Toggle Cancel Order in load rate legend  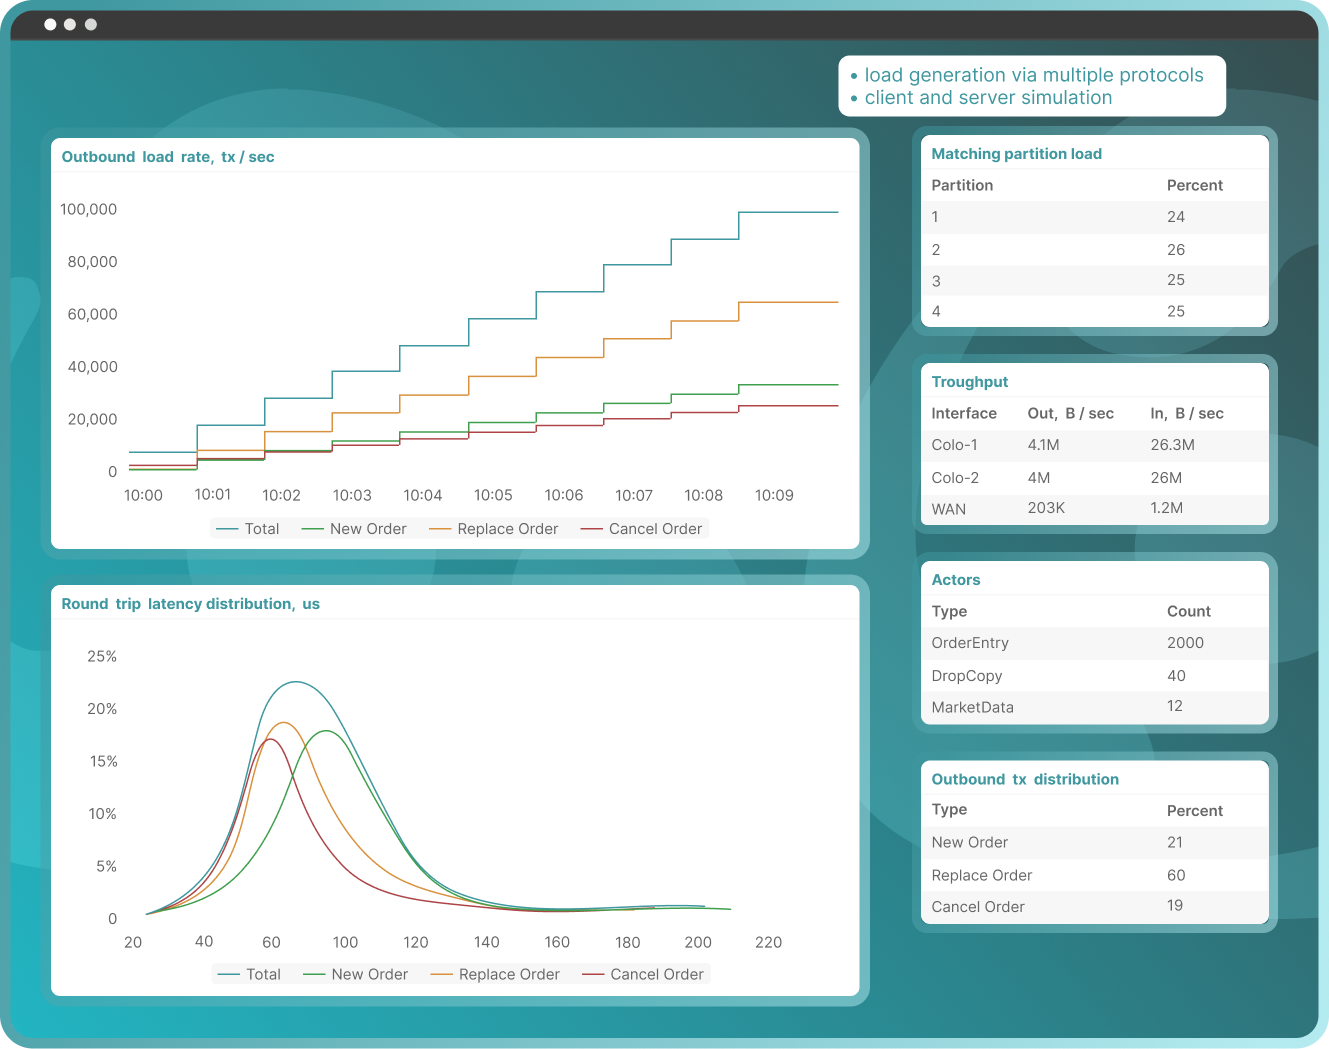(x=642, y=529)
